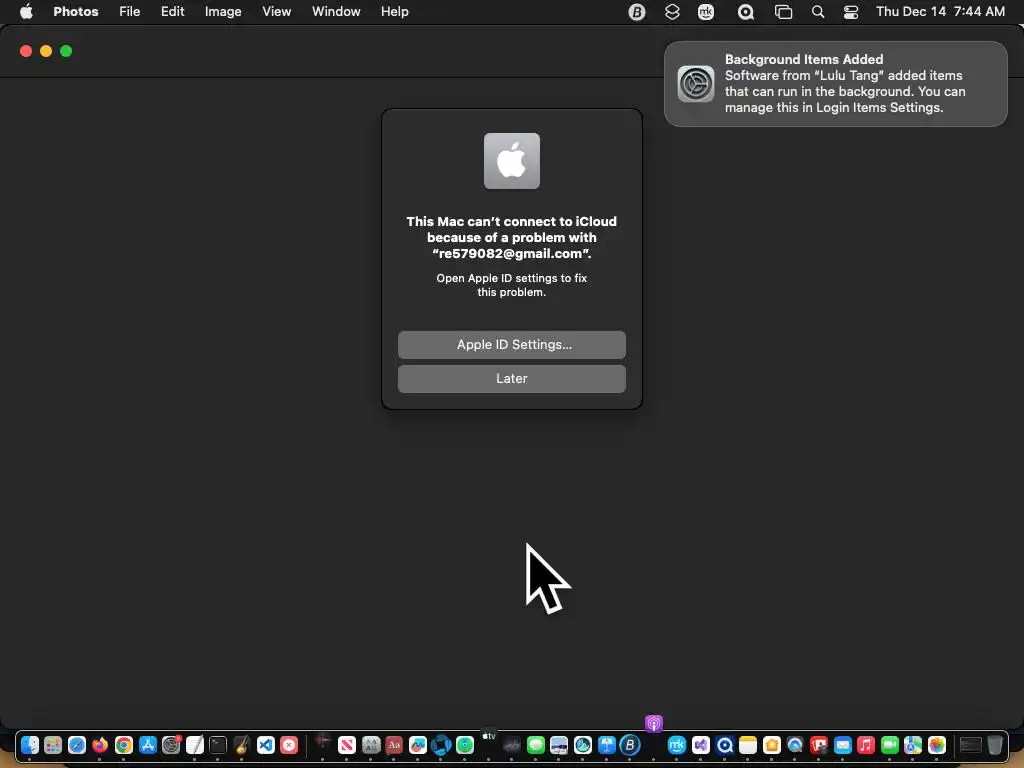Click the Q status icon in the menu bar
Image resolution: width=1024 pixels, height=768 pixels.
pos(745,12)
